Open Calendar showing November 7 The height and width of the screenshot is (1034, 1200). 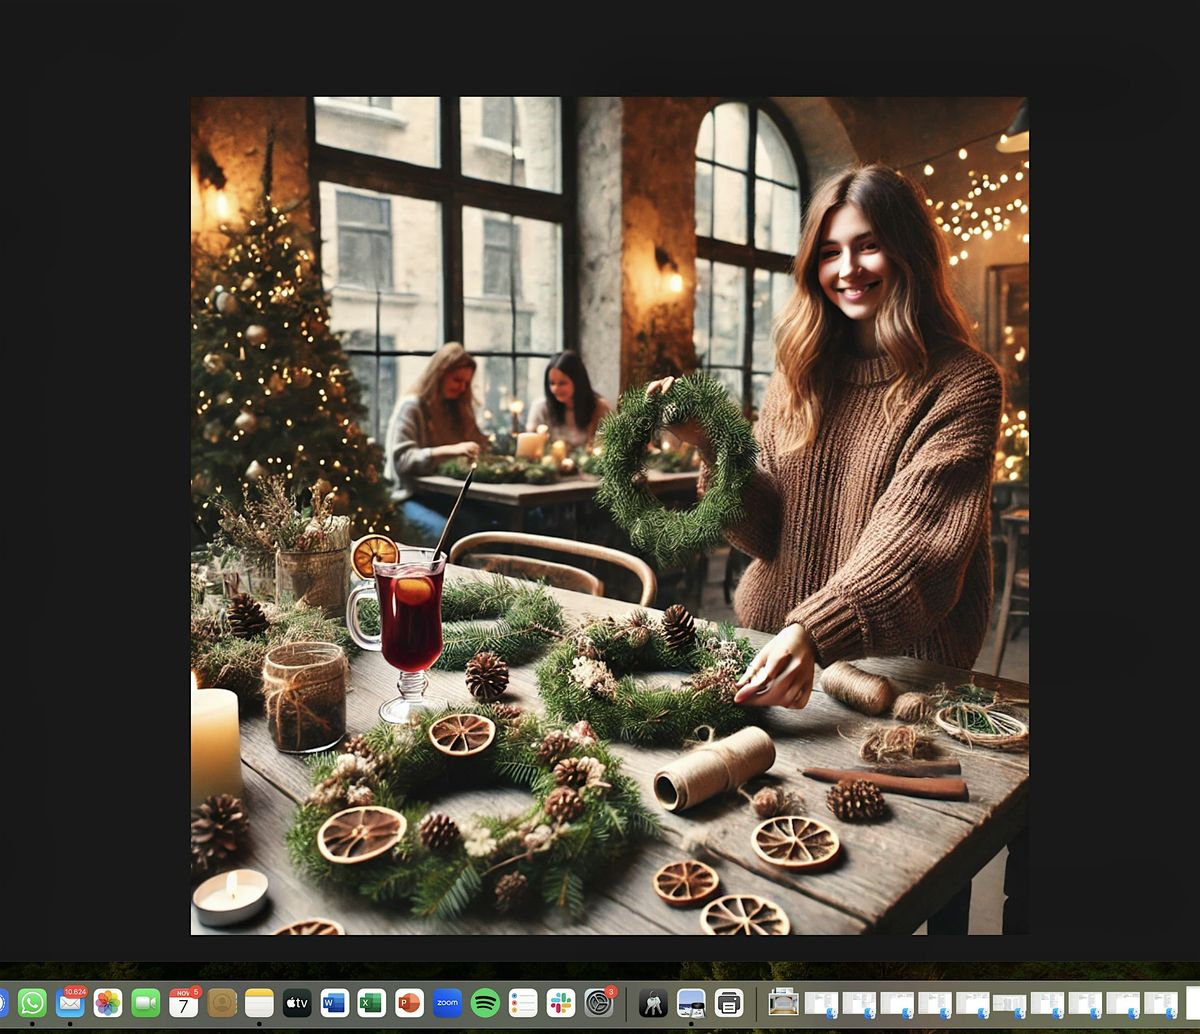pos(183,1004)
